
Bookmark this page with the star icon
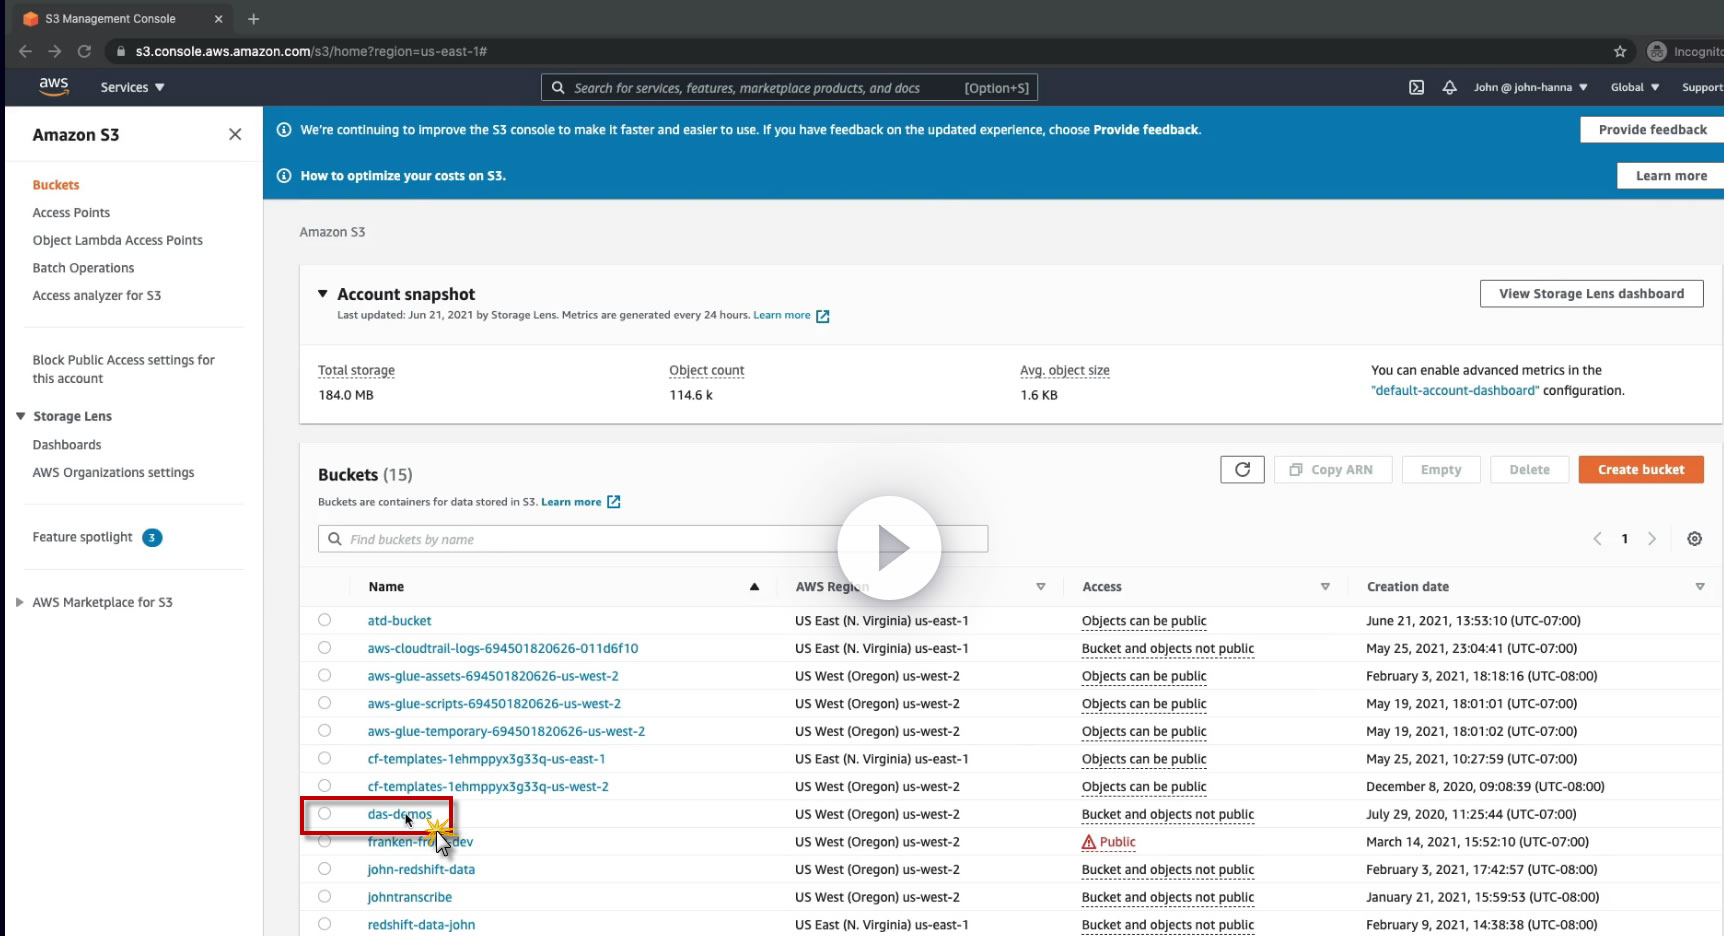1620,51
